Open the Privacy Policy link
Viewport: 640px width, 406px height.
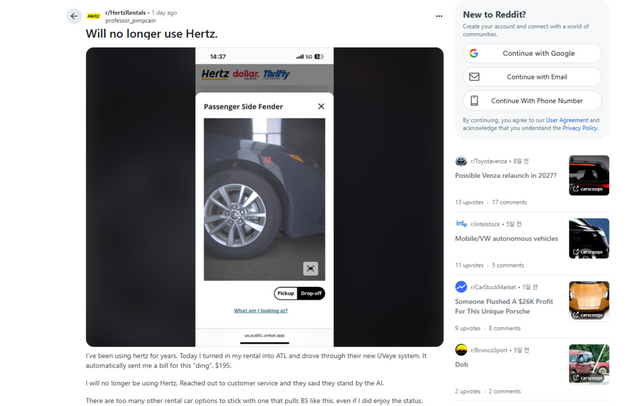[x=580, y=128]
